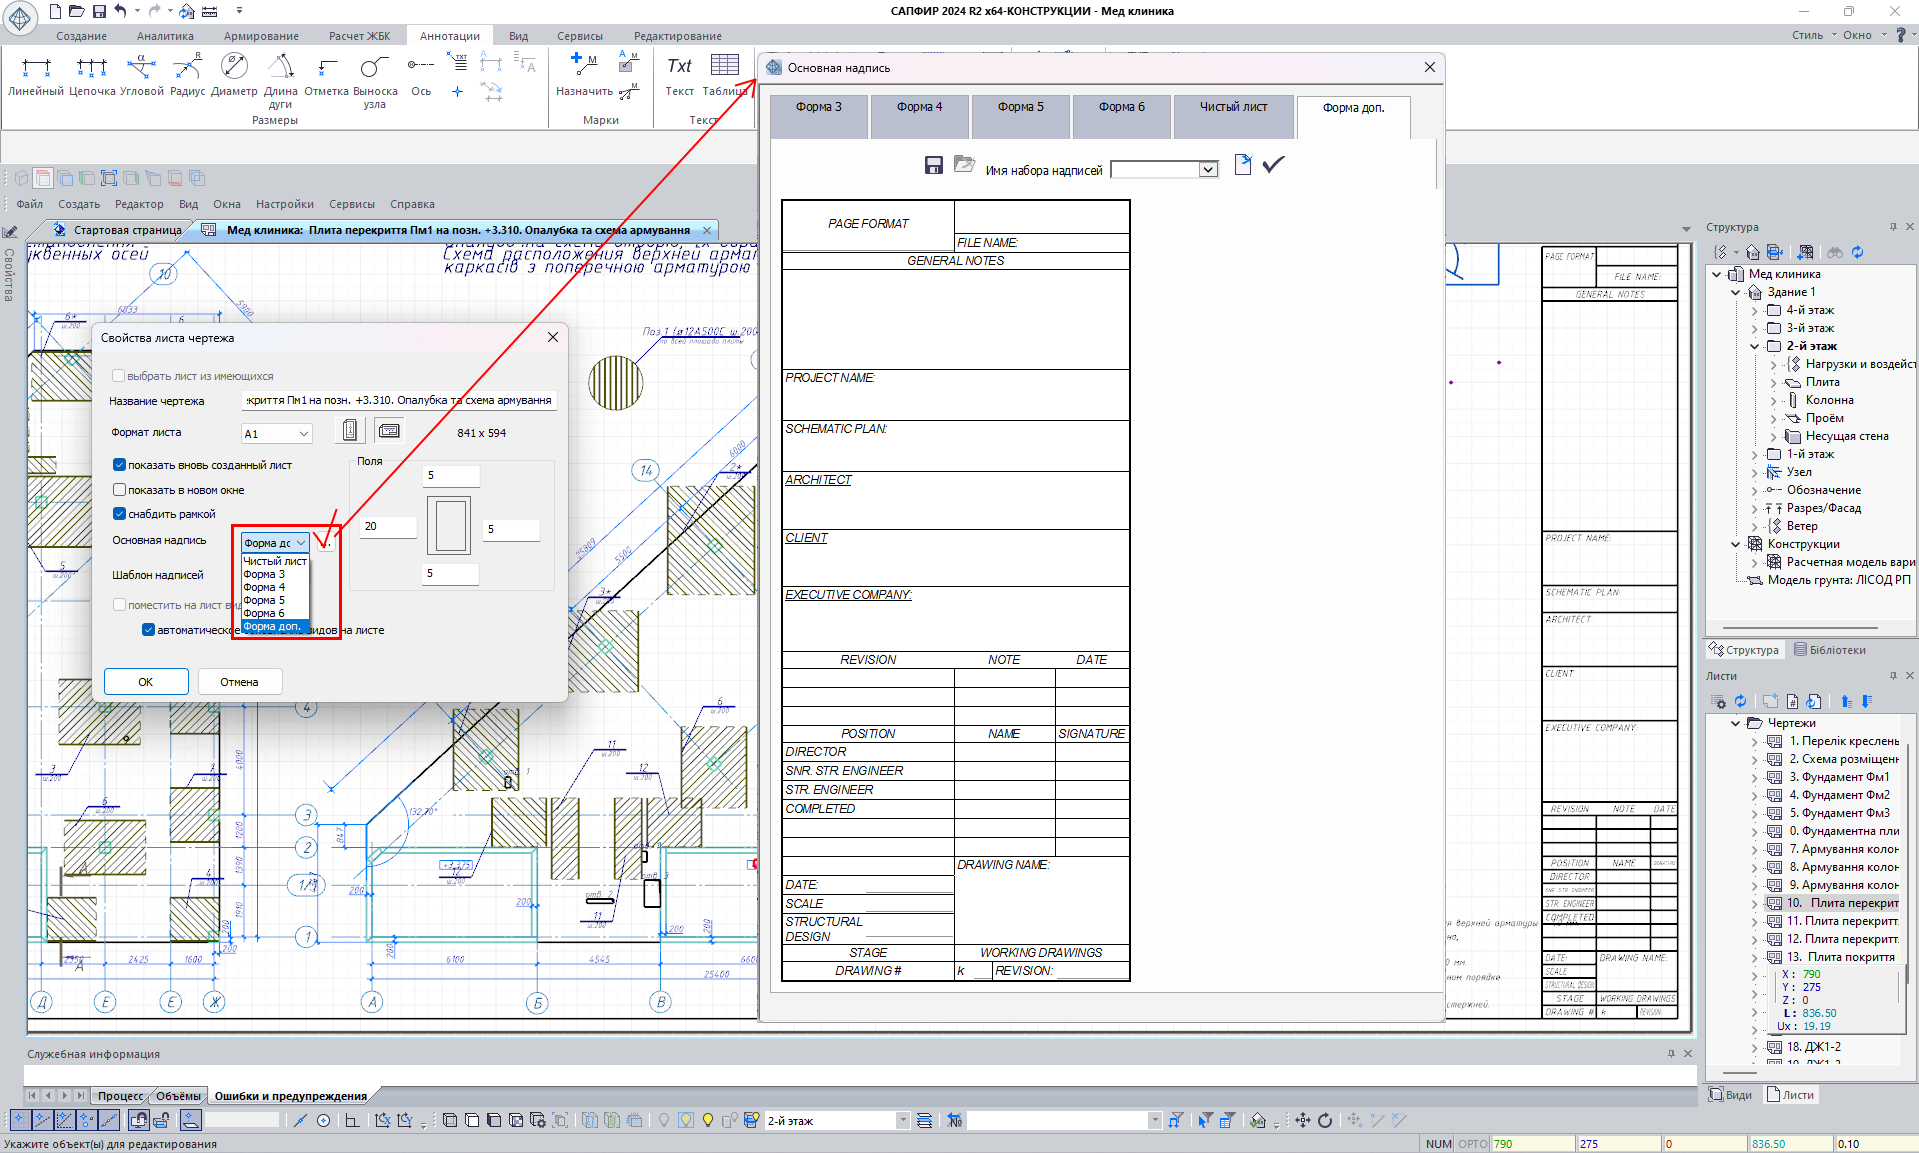The width and height of the screenshot is (1919, 1153).
Task: Click the save icon in Основная надпись
Action: [933, 166]
